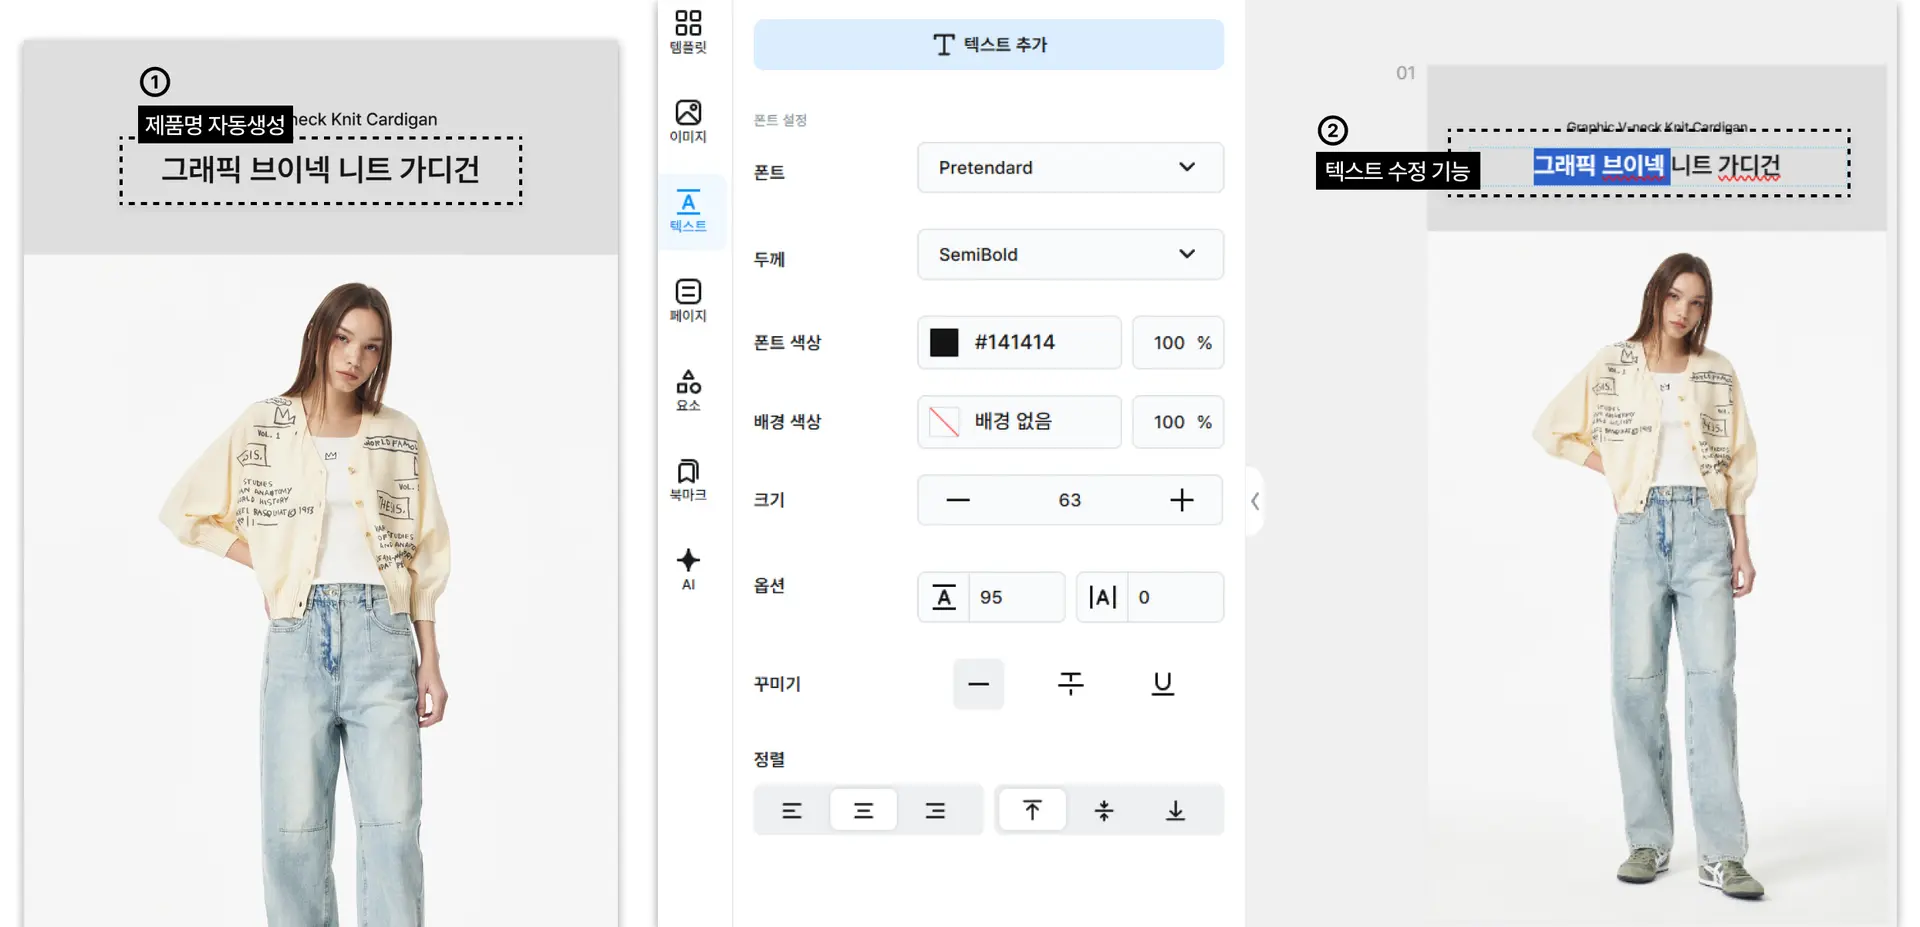Select left text alignment
This screenshot has width=1920, height=927.
(x=792, y=809)
